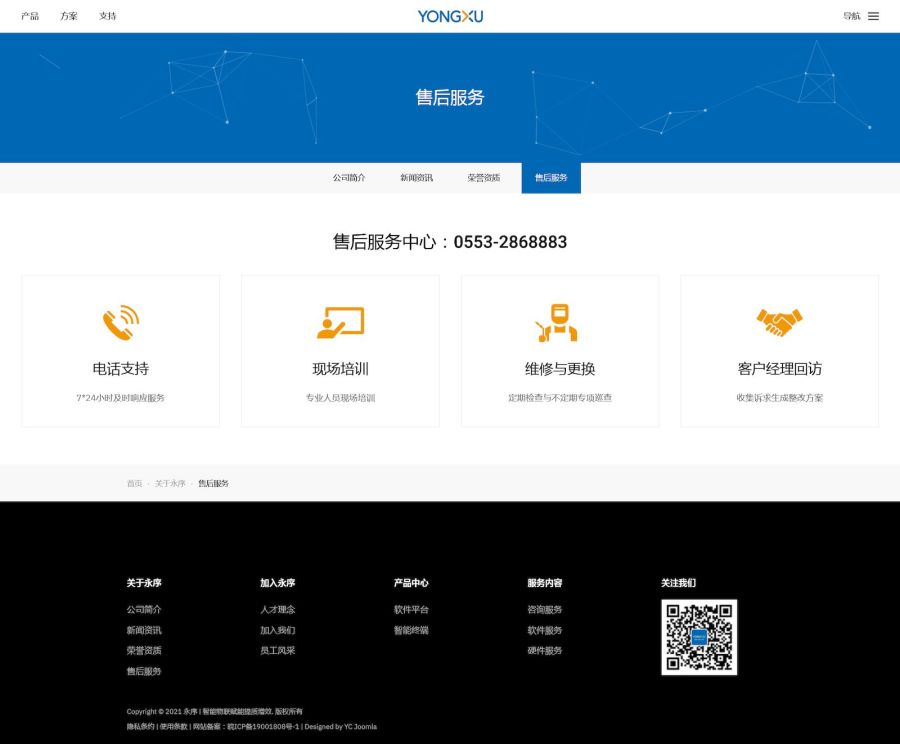The width and height of the screenshot is (900, 744).
Task: Click the repair technician icon
Action: pos(558,322)
